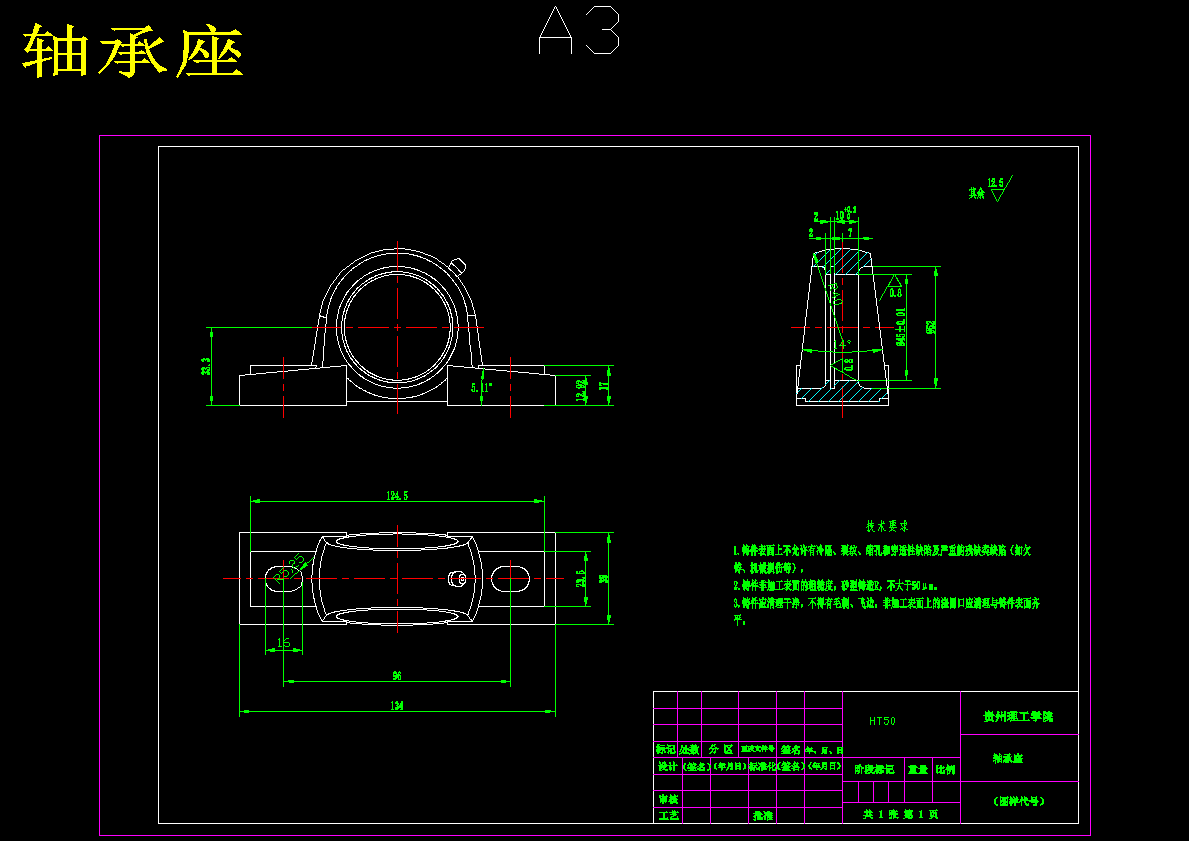
Task: Select the 23.5 width dimension
Action: click(582, 579)
